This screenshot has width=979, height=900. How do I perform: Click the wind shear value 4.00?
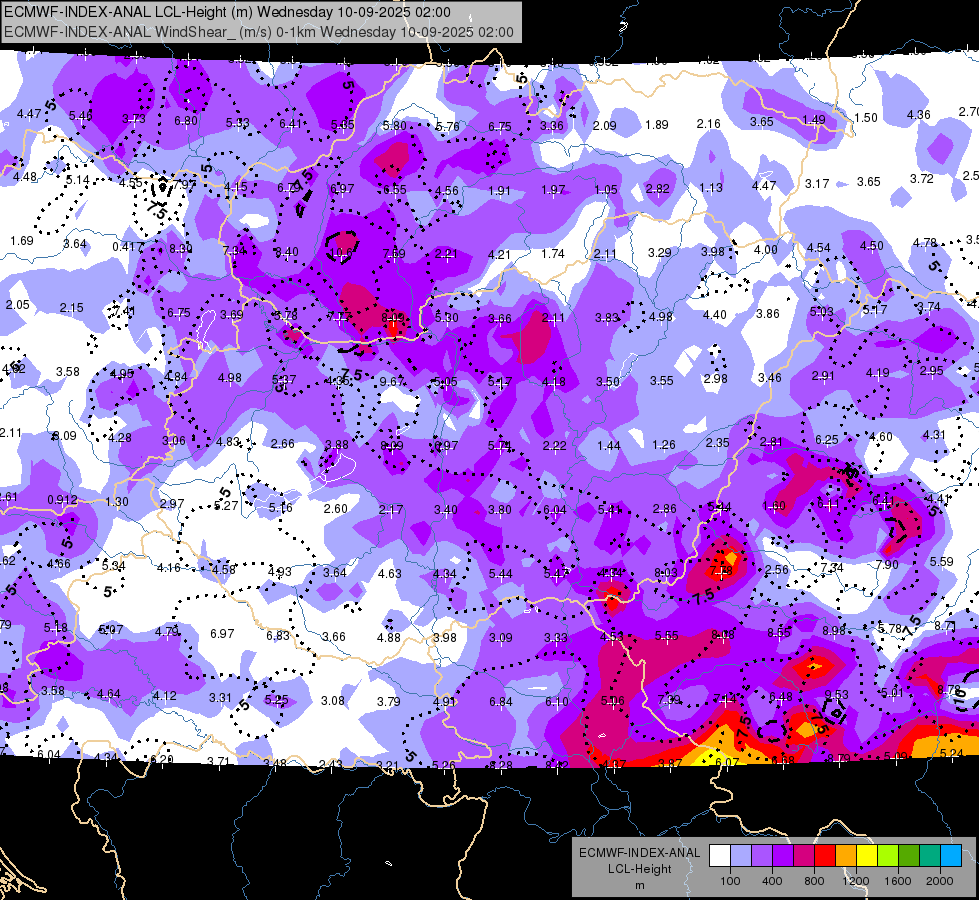coord(765,249)
